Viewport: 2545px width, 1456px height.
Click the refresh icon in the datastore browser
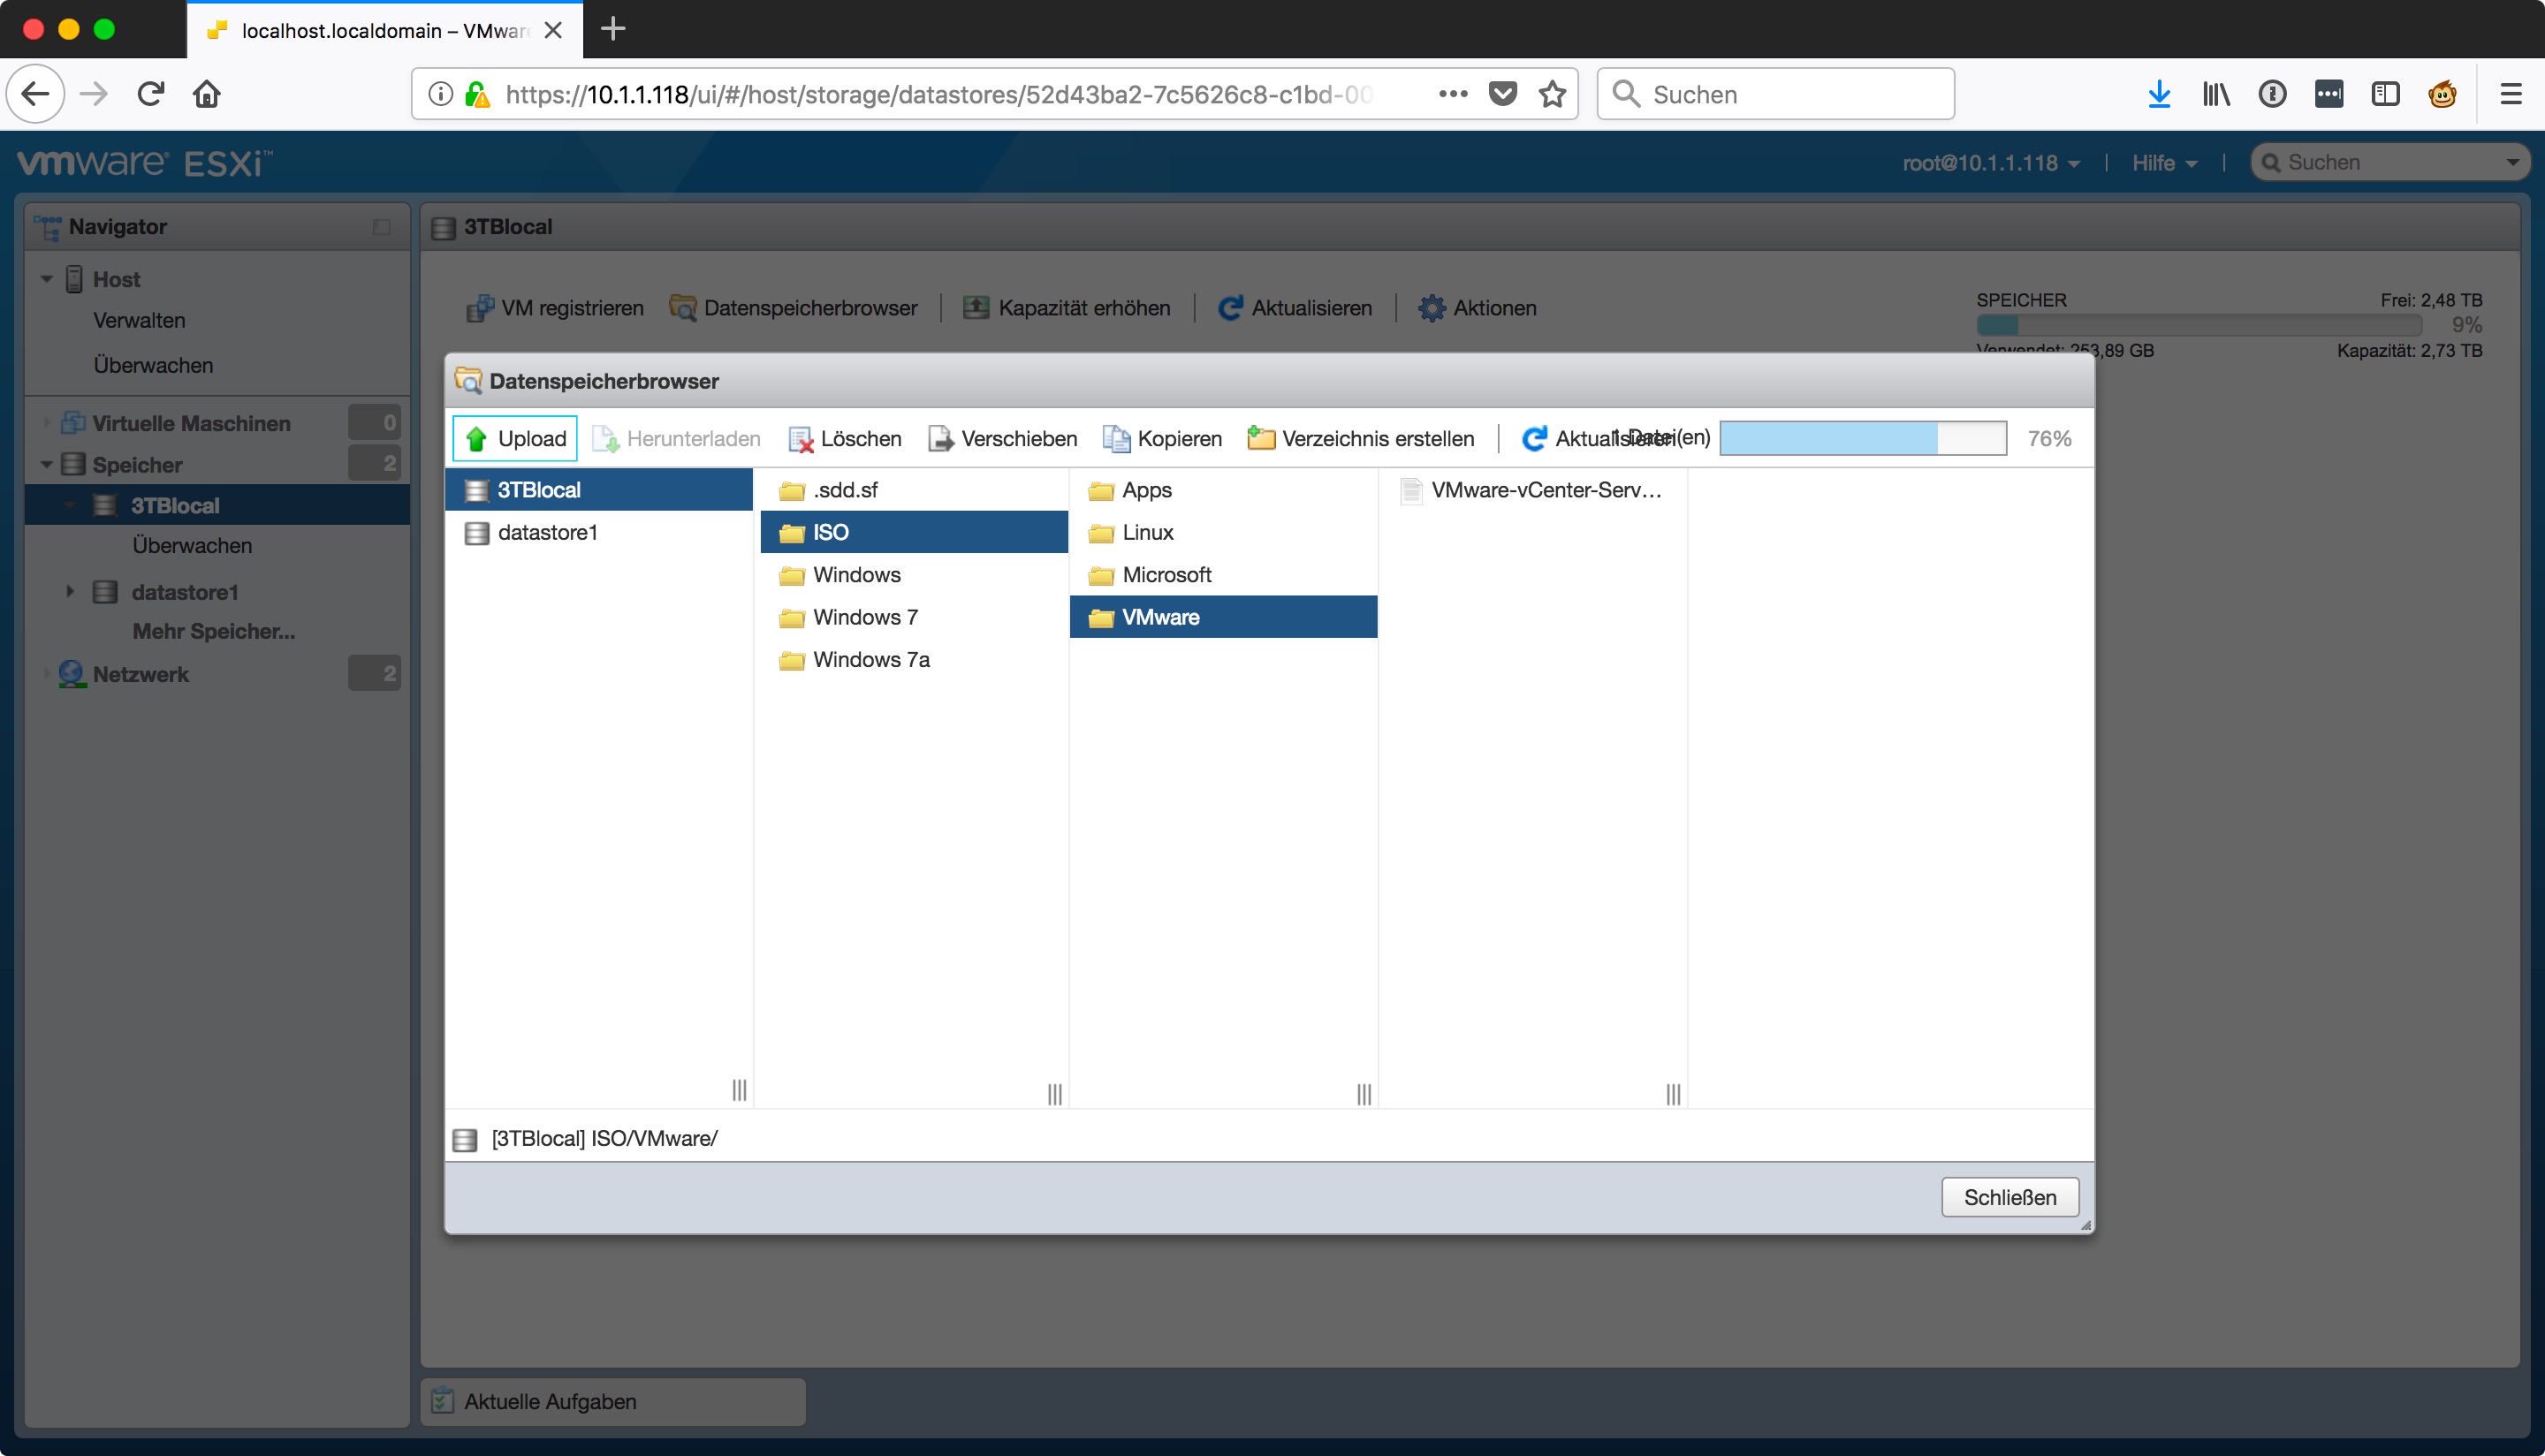click(x=1533, y=438)
